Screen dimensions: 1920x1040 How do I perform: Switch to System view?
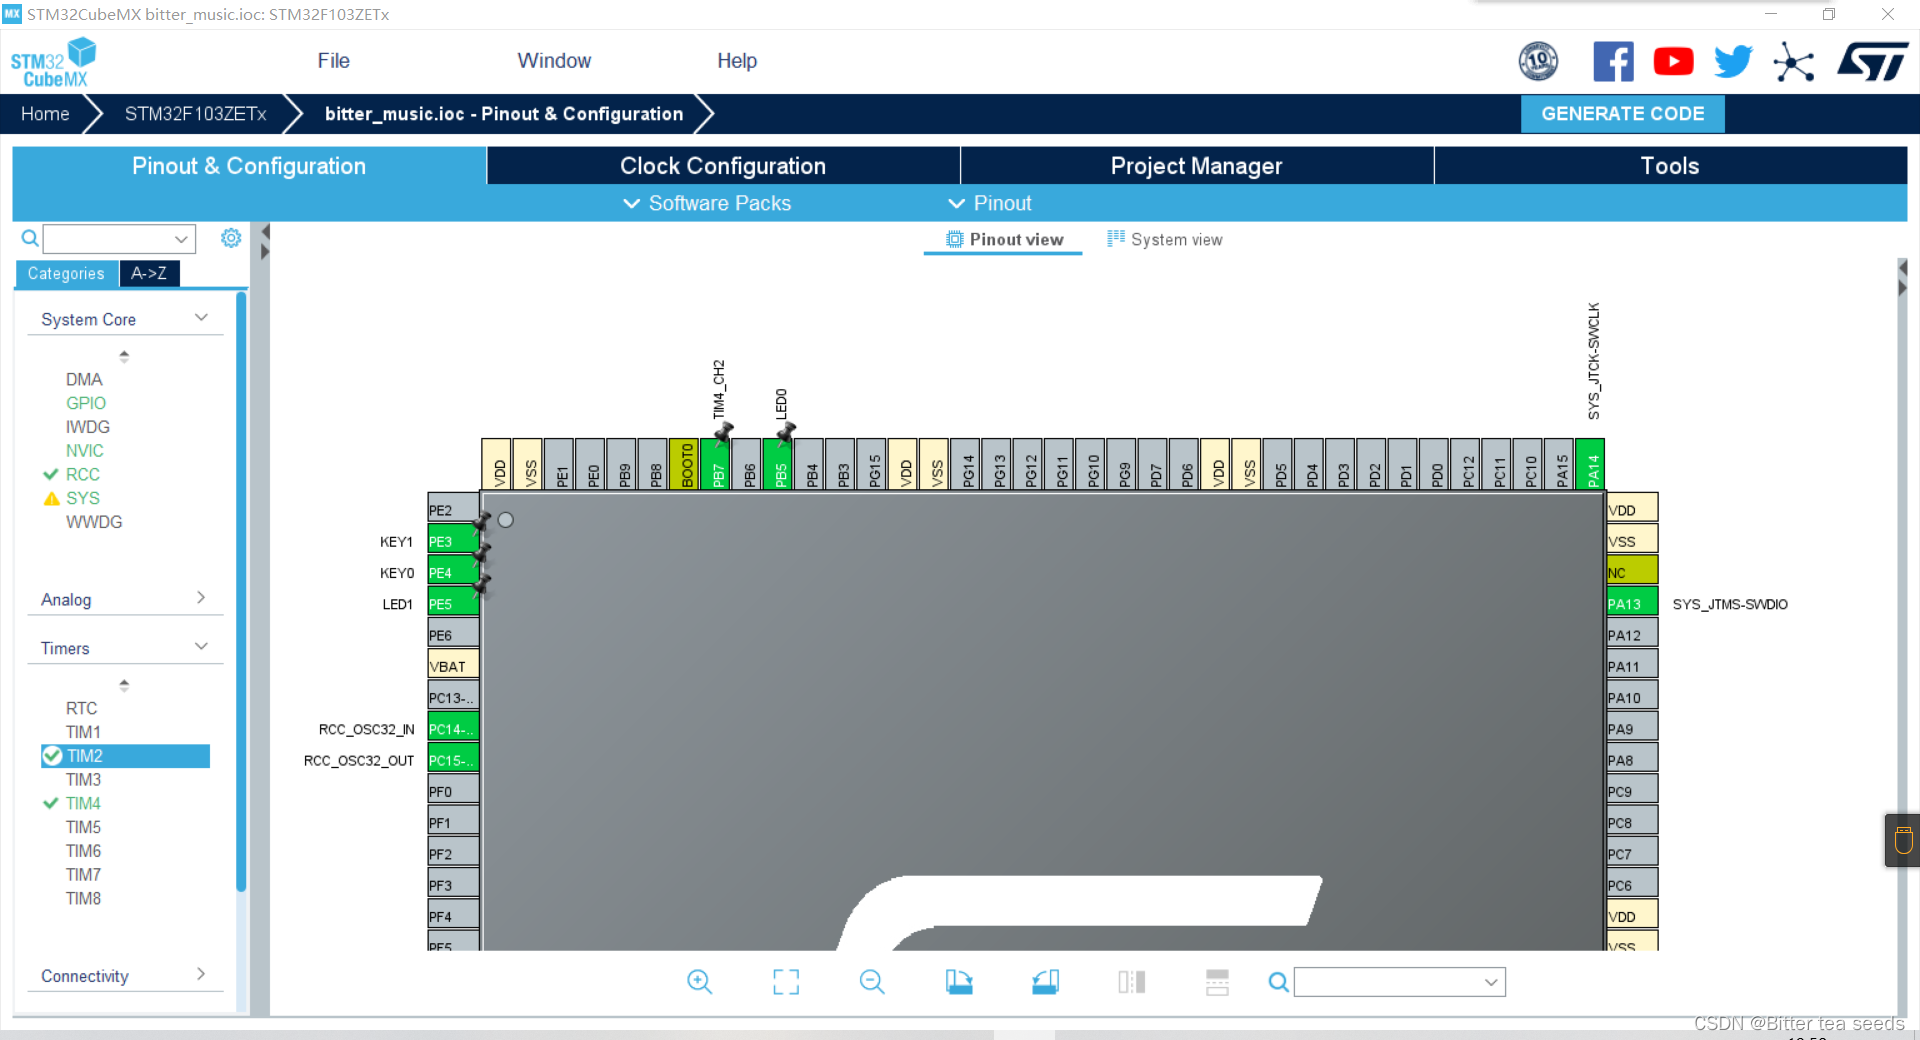coord(1164,239)
